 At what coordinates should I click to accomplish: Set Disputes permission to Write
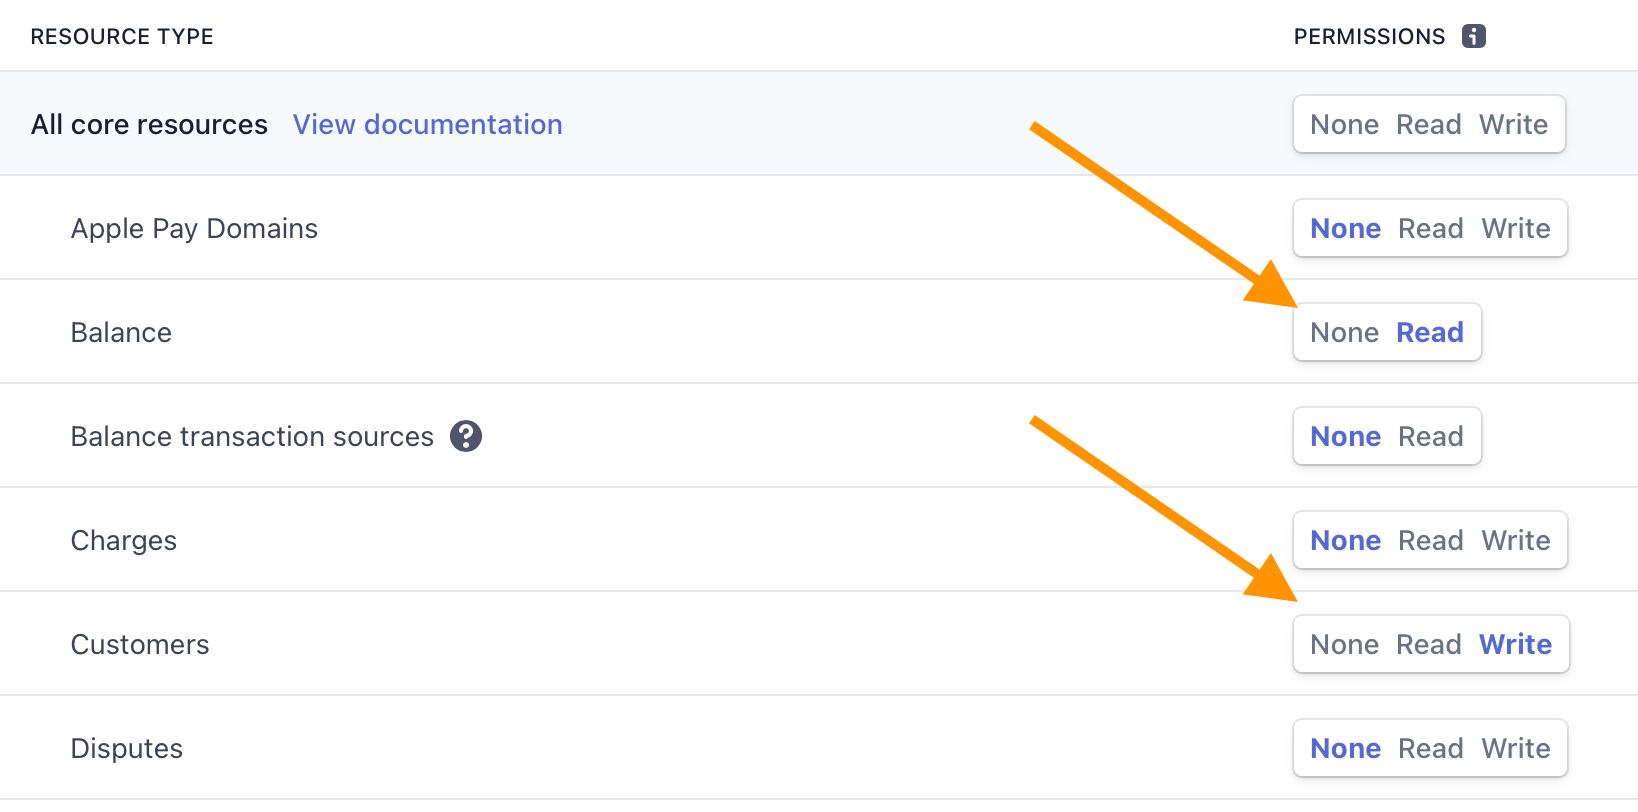1515,749
